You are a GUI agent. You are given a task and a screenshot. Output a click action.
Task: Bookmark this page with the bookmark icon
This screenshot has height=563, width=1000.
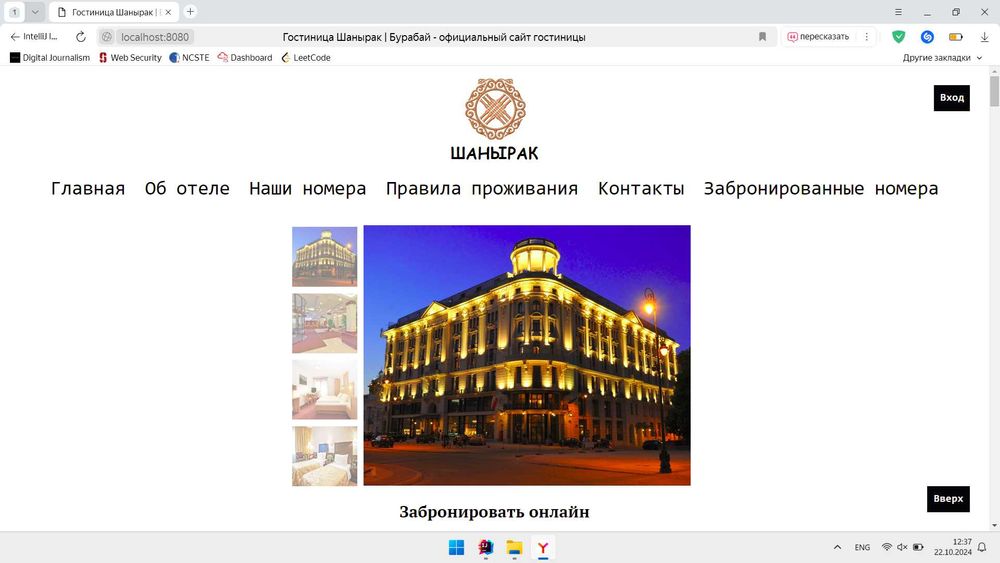point(762,37)
